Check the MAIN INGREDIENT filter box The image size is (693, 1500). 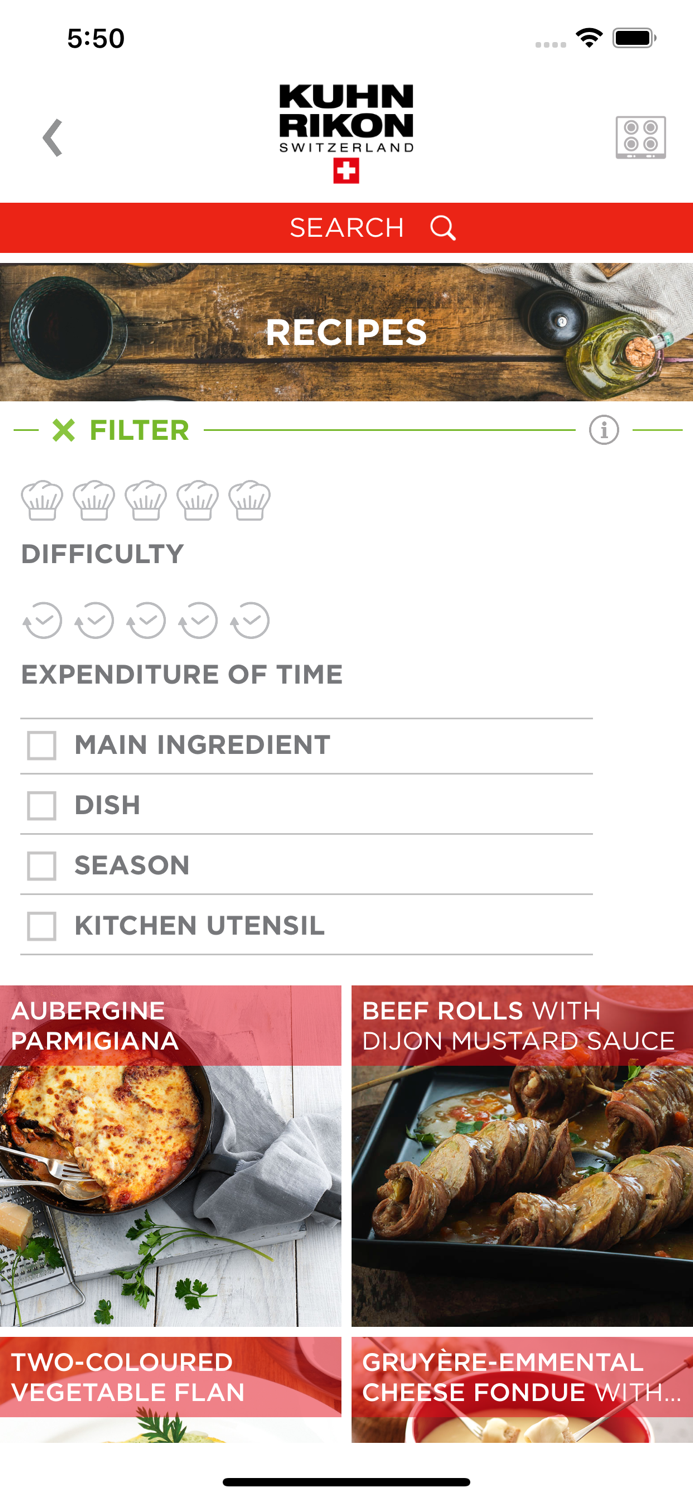(x=40, y=745)
